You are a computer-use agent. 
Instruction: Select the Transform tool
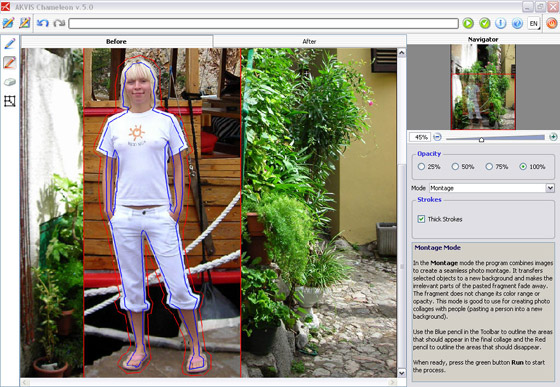[10, 101]
